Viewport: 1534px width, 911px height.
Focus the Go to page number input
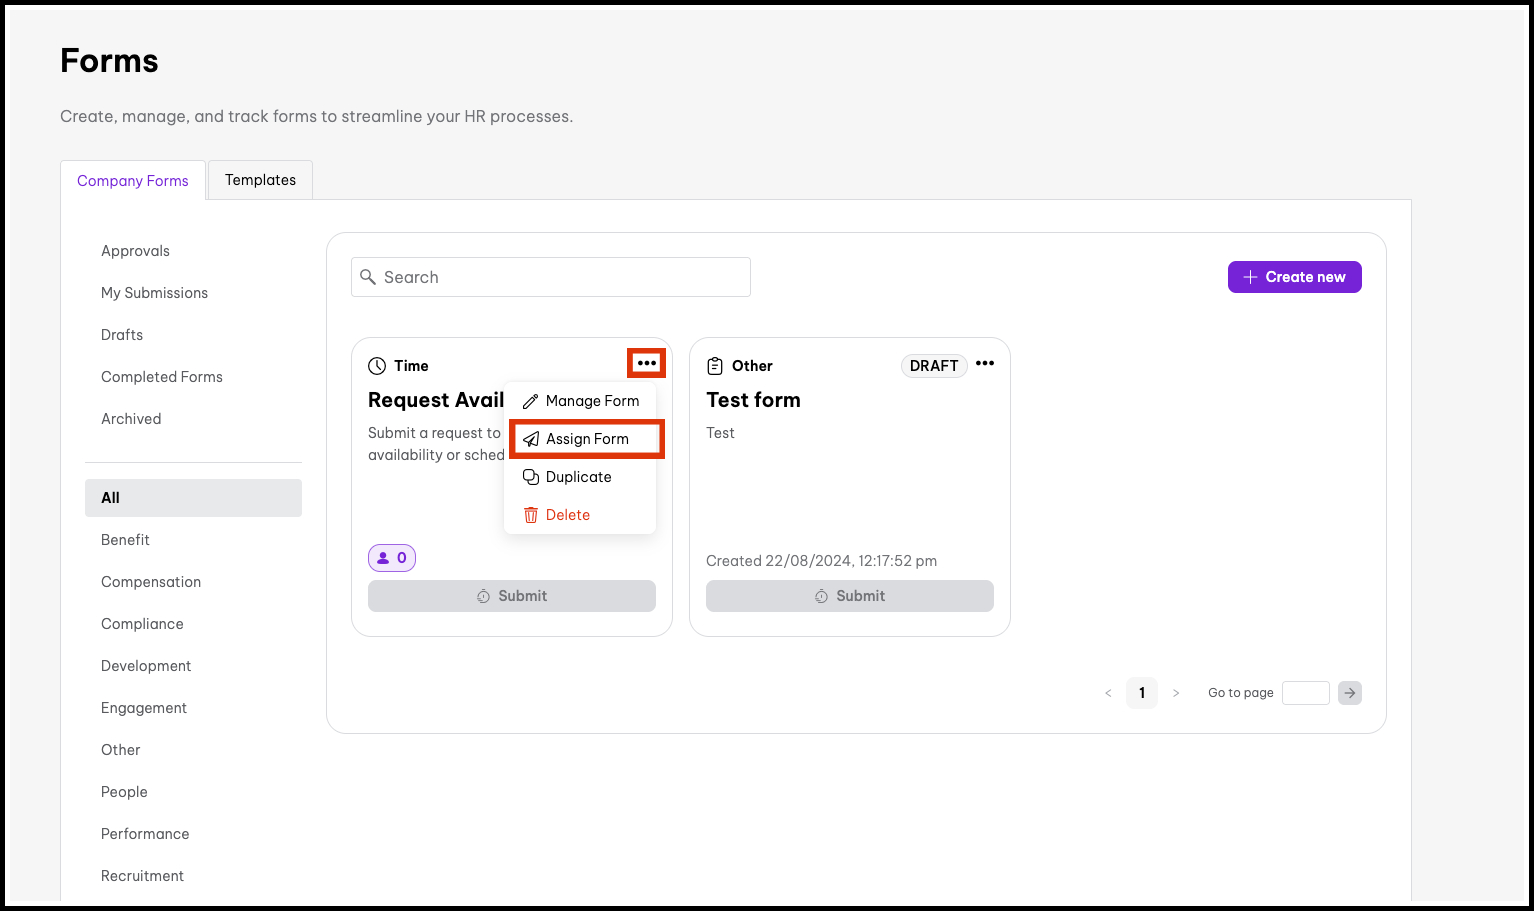tap(1305, 693)
